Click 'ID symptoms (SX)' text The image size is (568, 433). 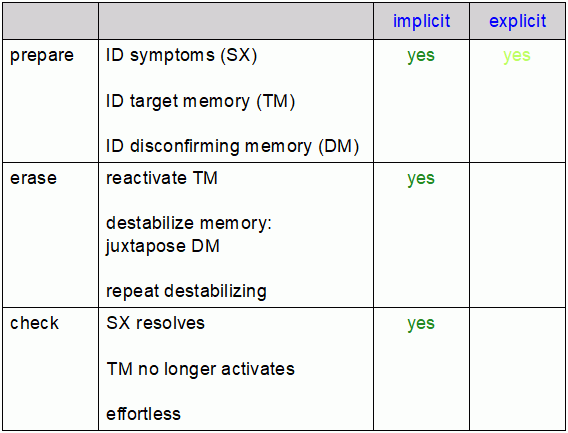[x=181, y=56]
